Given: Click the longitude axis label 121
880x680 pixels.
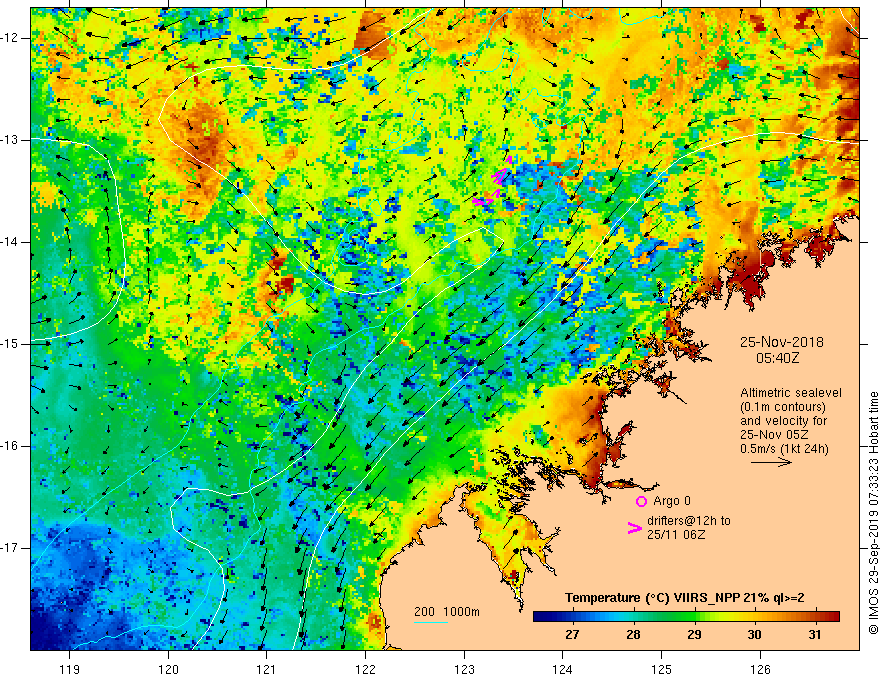Looking at the screenshot, I should click(x=266, y=669).
